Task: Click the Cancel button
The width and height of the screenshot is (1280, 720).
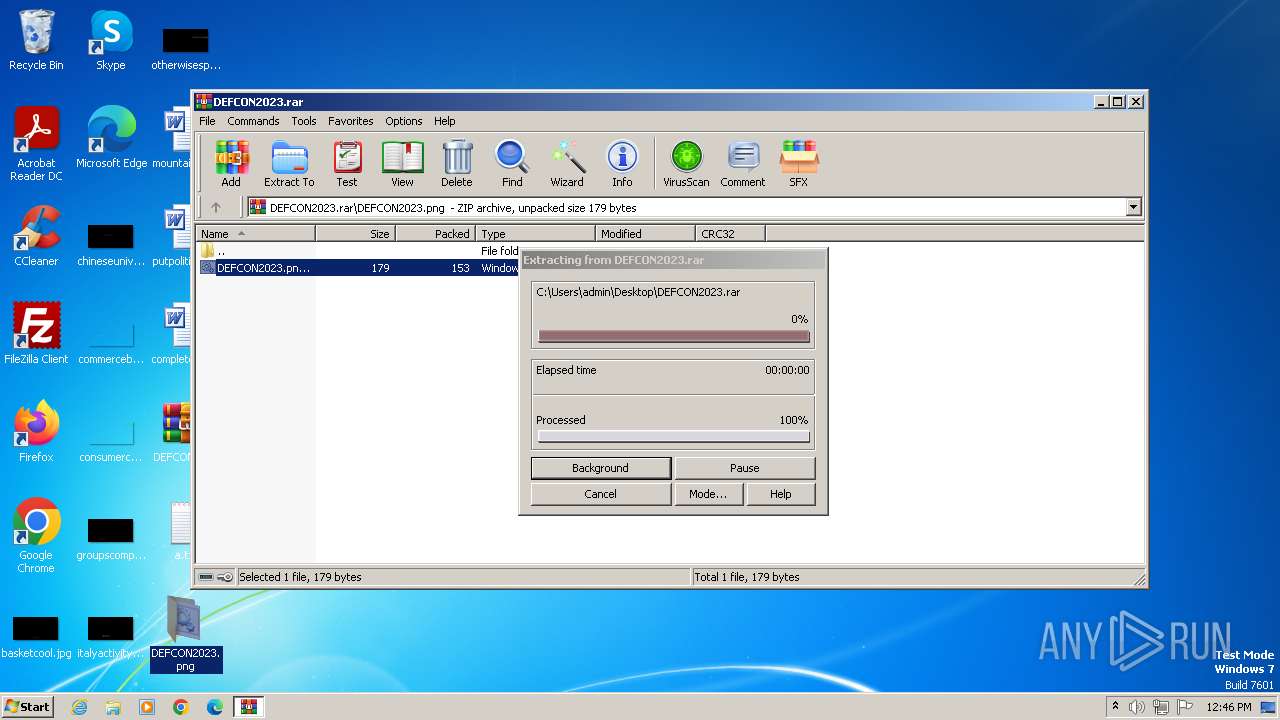Action: [x=600, y=494]
